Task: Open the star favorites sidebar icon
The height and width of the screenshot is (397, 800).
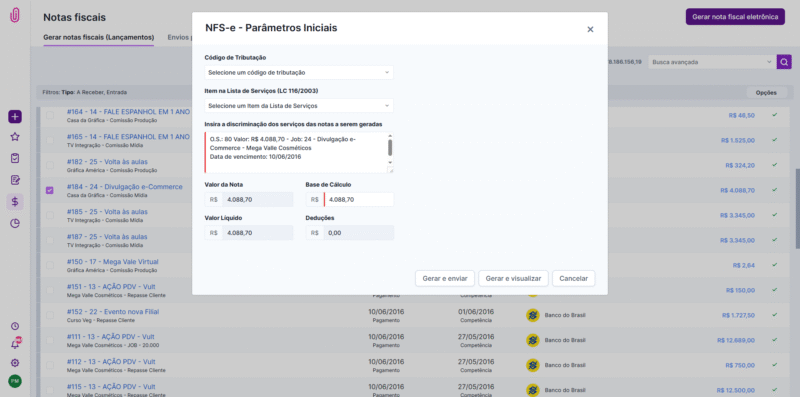Action: (x=15, y=137)
